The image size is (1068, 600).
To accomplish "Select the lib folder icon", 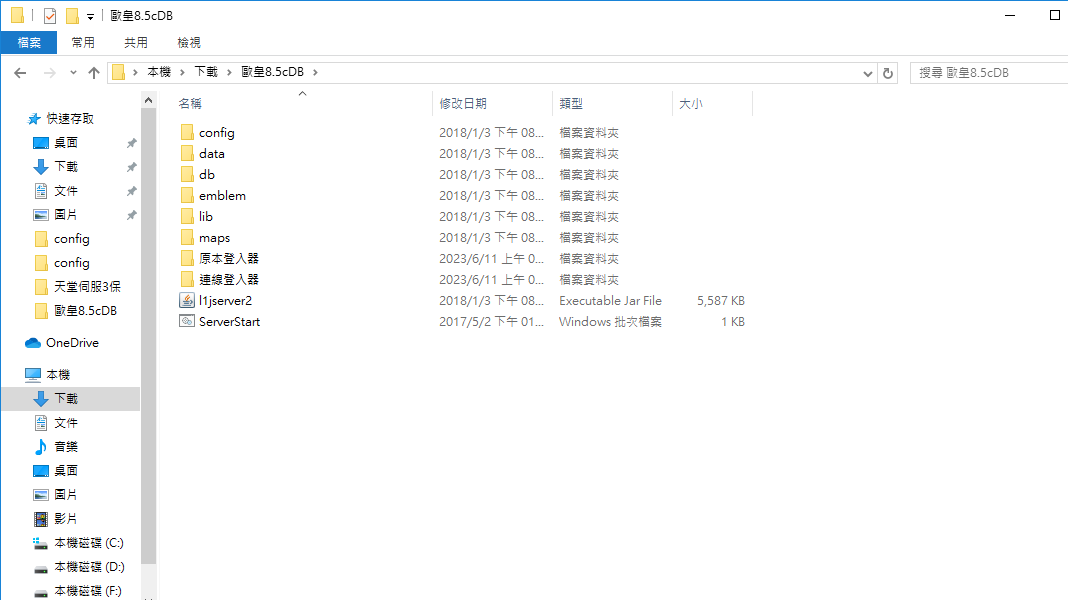I will pyautogui.click(x=187, y=217).
